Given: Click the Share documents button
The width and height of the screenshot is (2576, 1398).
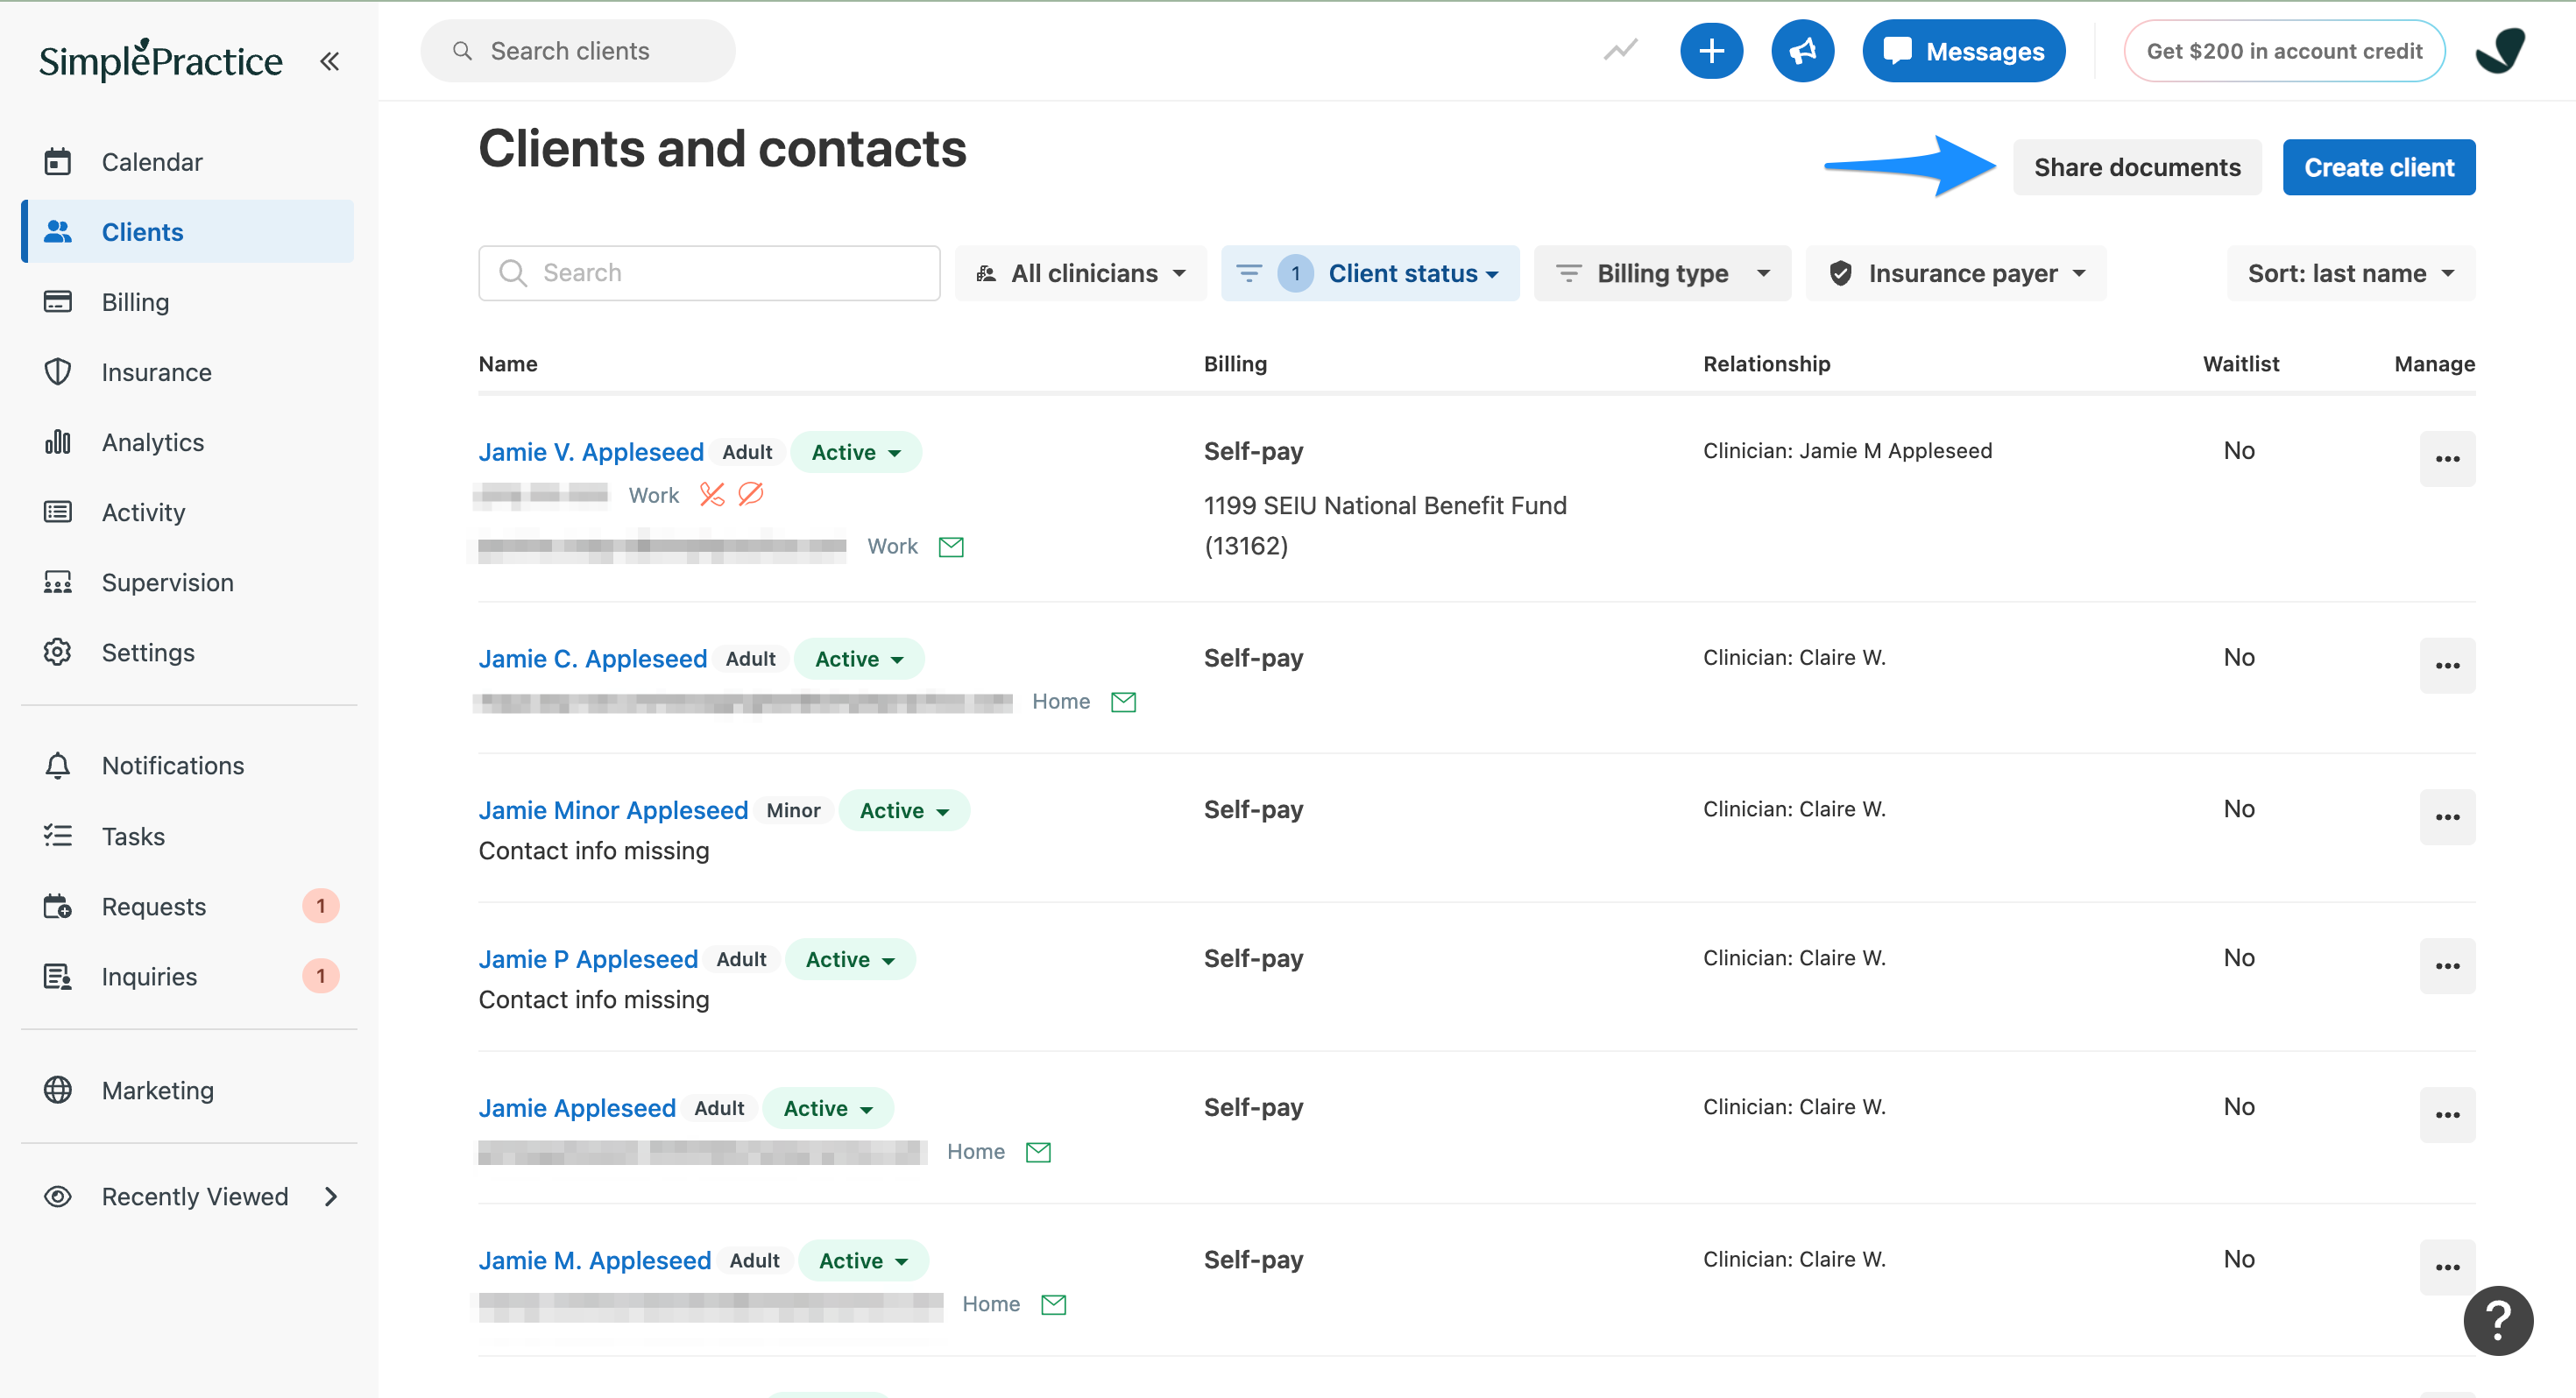Looking at the screenshot, I should (x=2136, y=167).
